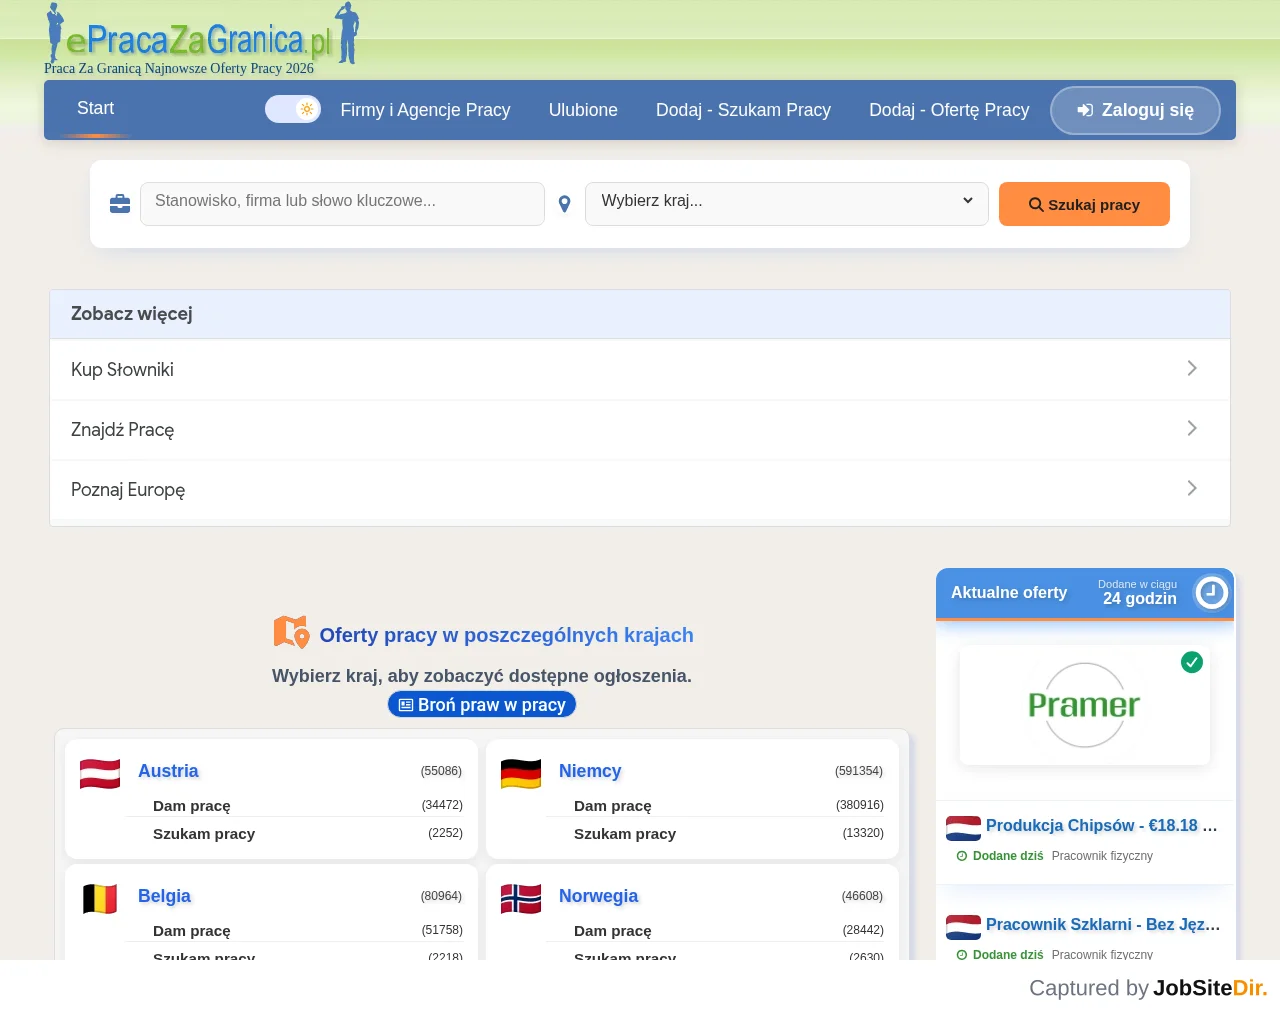Click Pracownik fizyczny under Produkcja Chipsów
This screenshot has width=1280, height=1018.
pyautogui.click(x=1102, y=856)
